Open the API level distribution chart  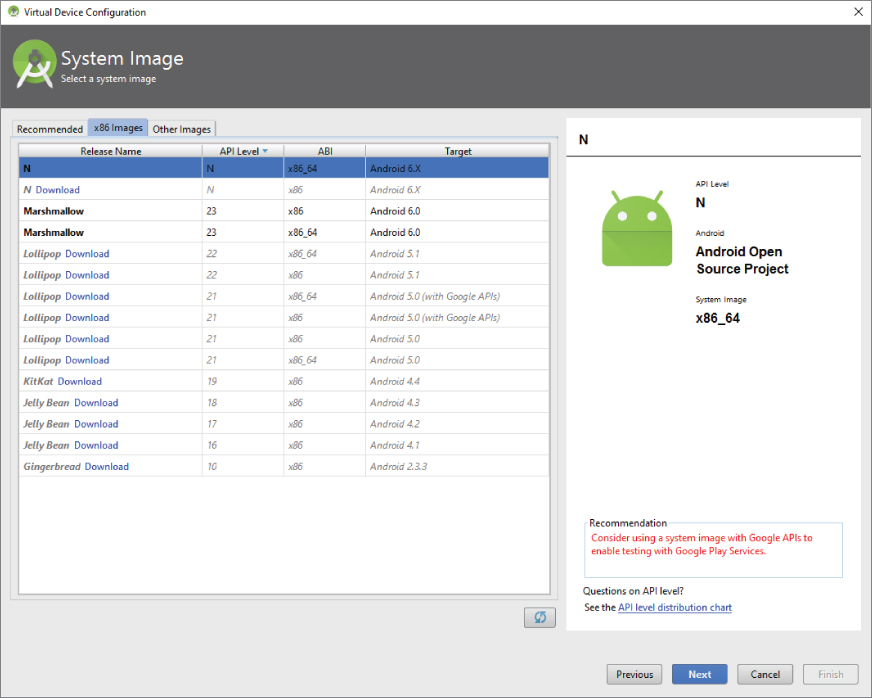click(674, 607)
